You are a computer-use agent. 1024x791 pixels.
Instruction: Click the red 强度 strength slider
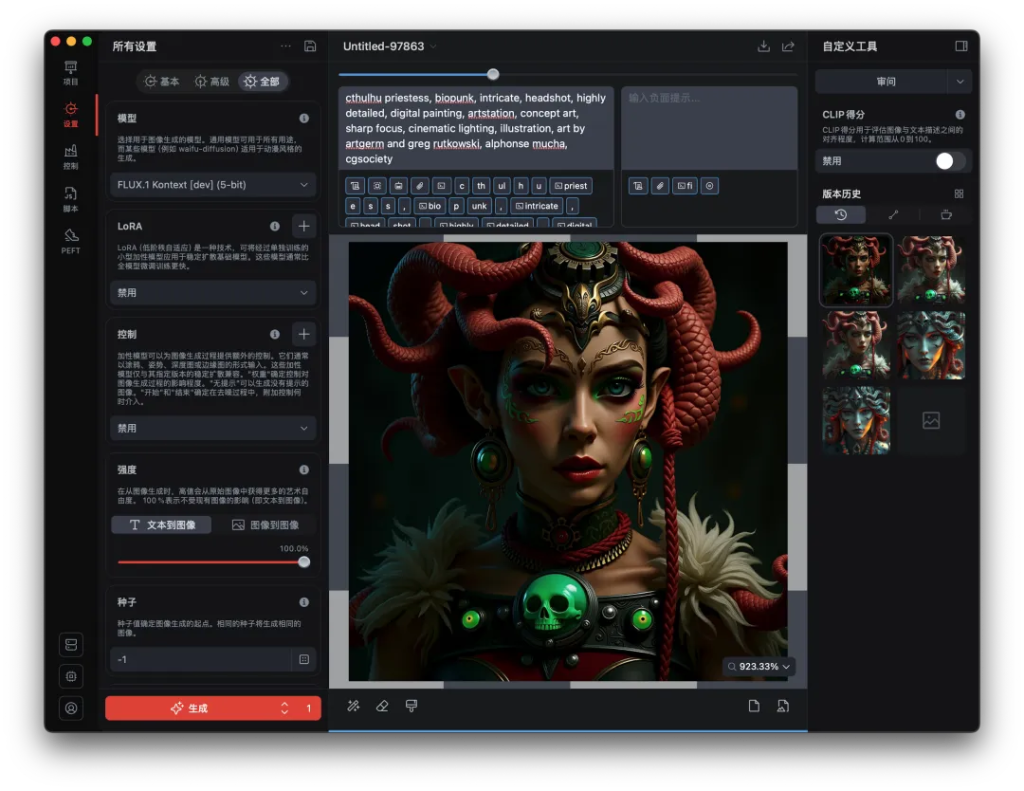tap(213, 562)
